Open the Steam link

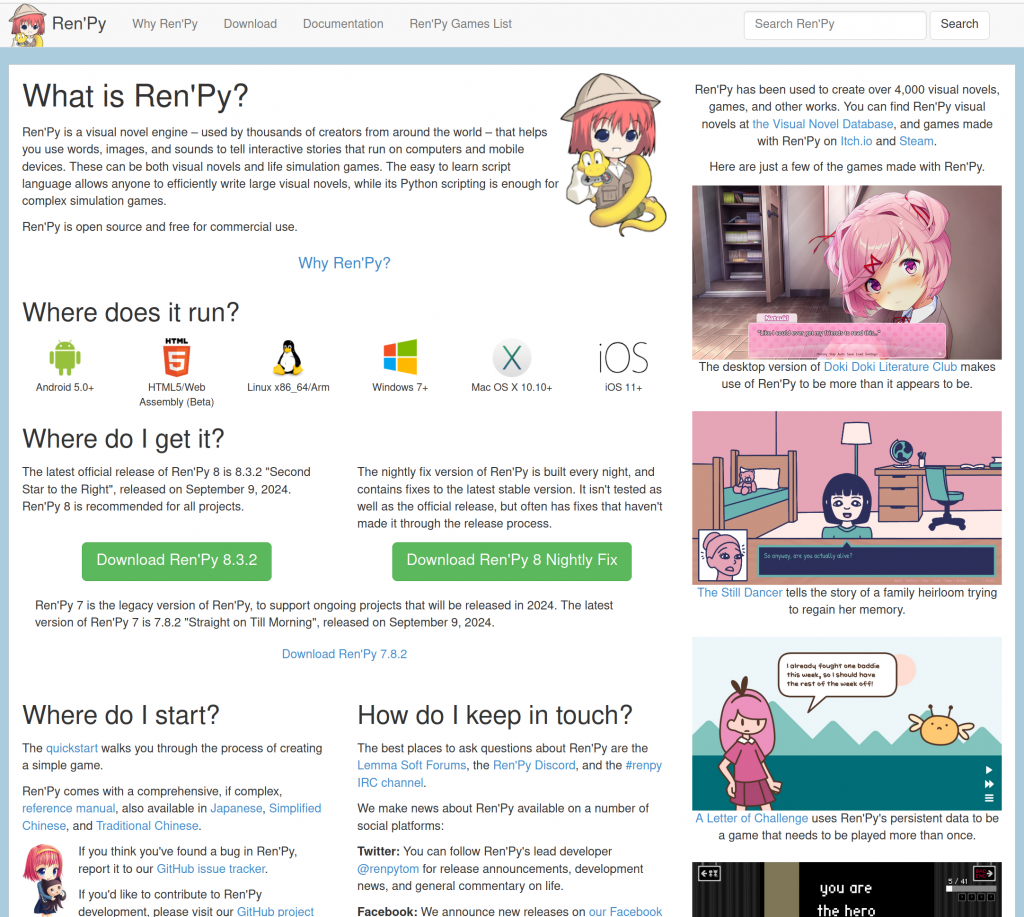coord(916,141)
